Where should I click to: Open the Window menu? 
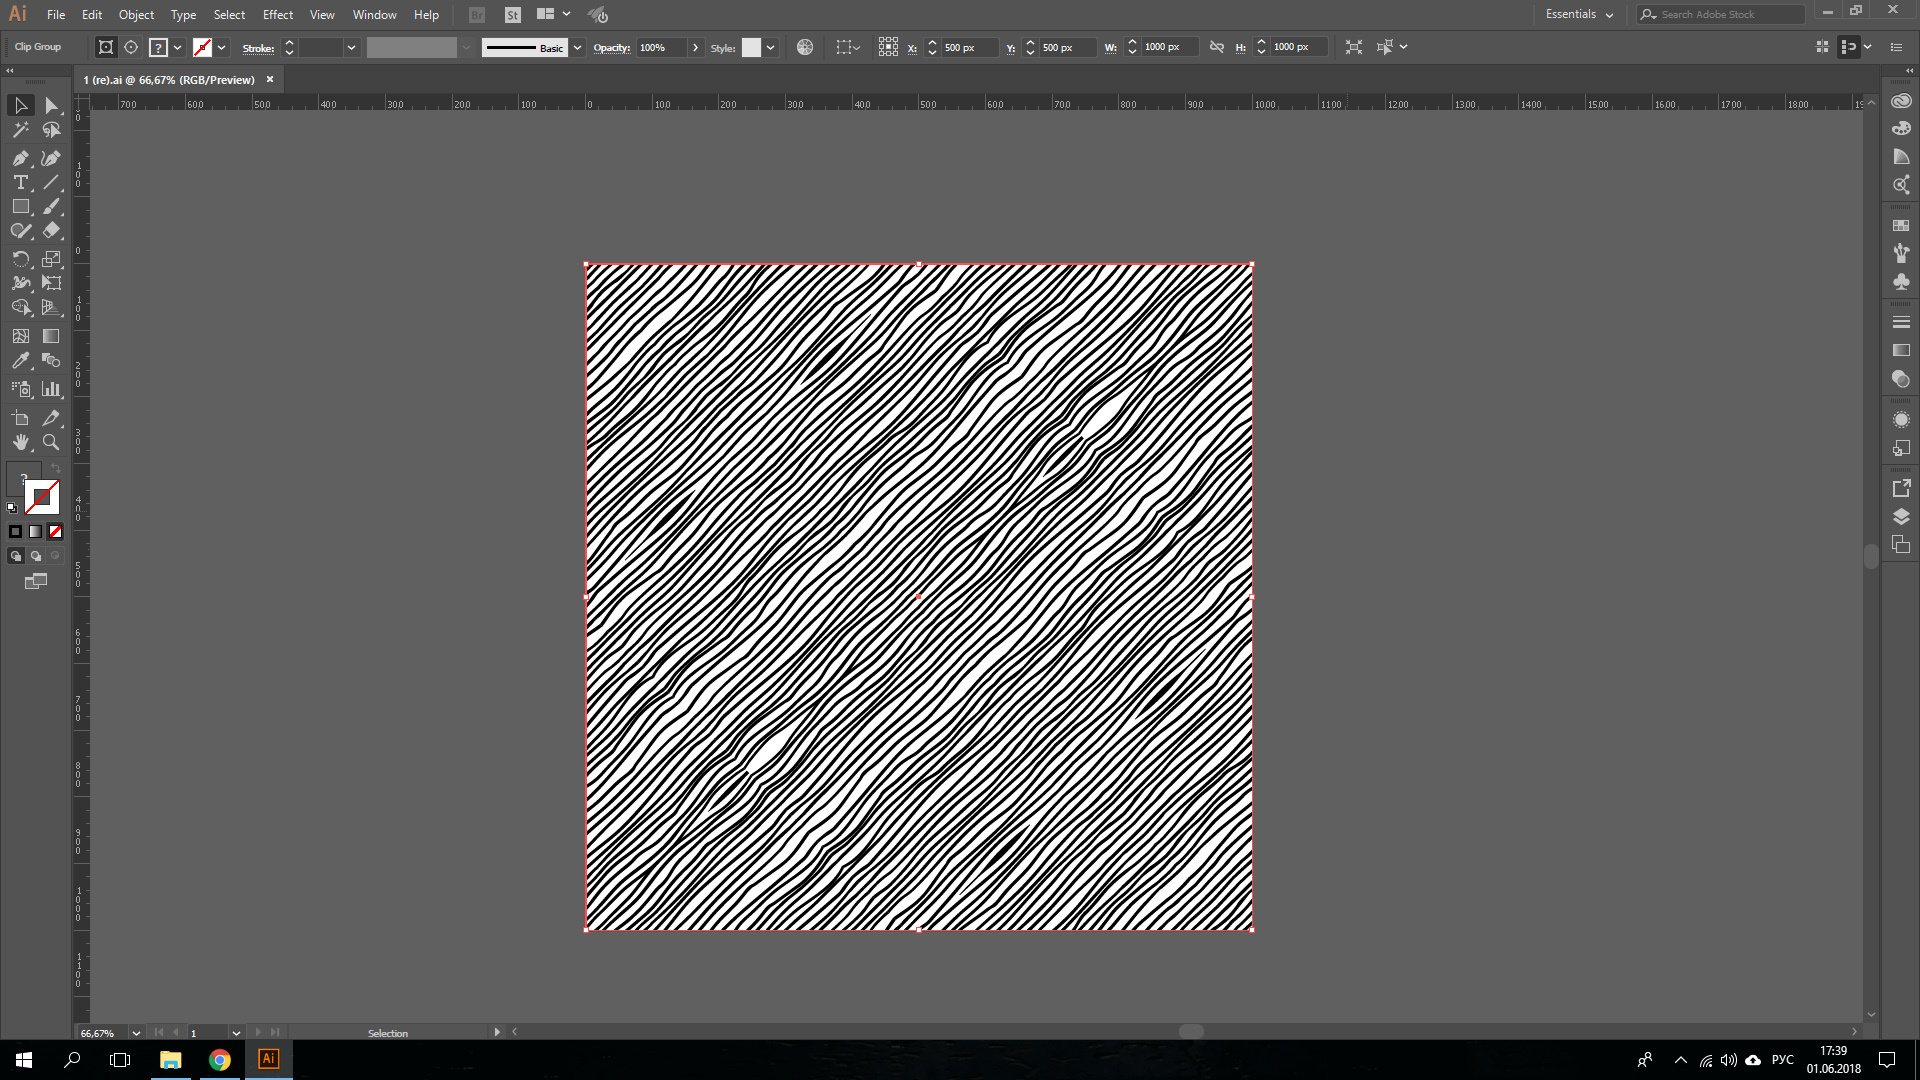pyautogui.click(x=374, y=14)
